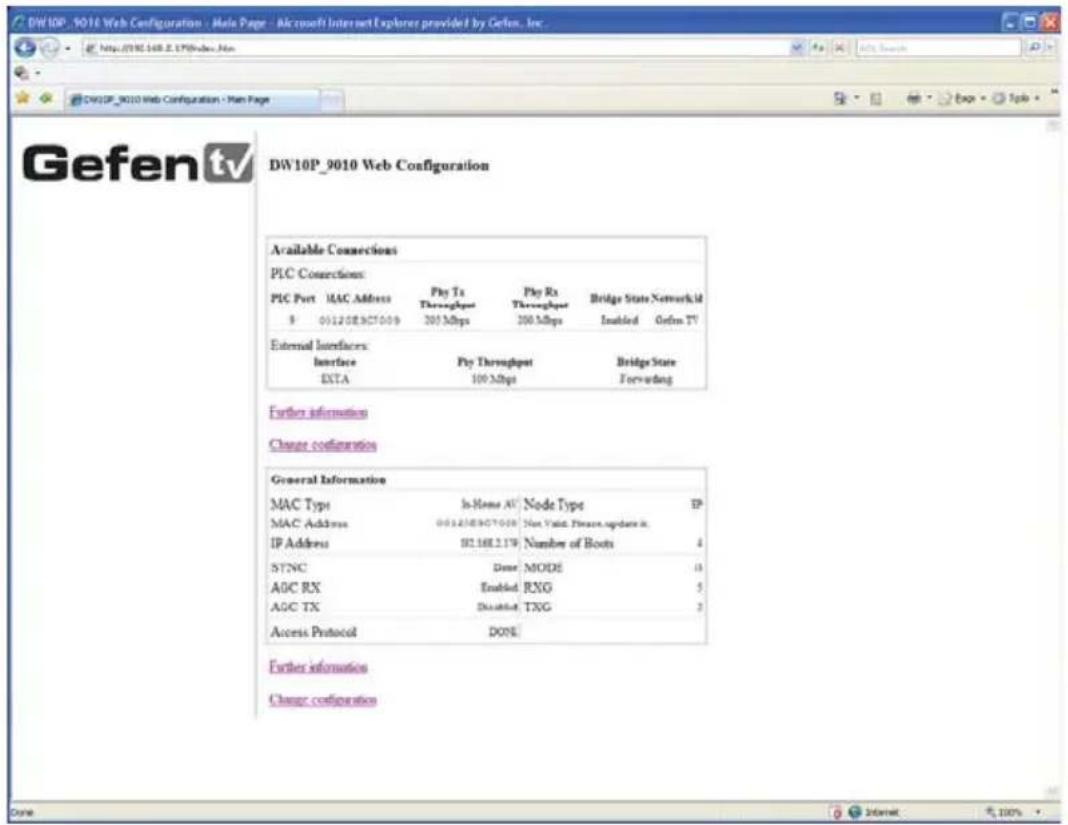Screen dimensions: 1068x825
Task: Open Further information link under General Information
Action: (318, 667)
